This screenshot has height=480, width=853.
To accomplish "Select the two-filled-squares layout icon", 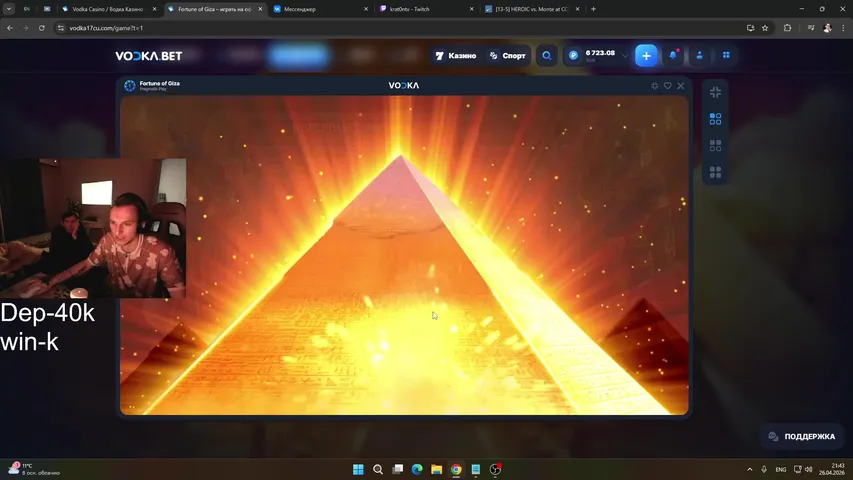I will point(715,145).
